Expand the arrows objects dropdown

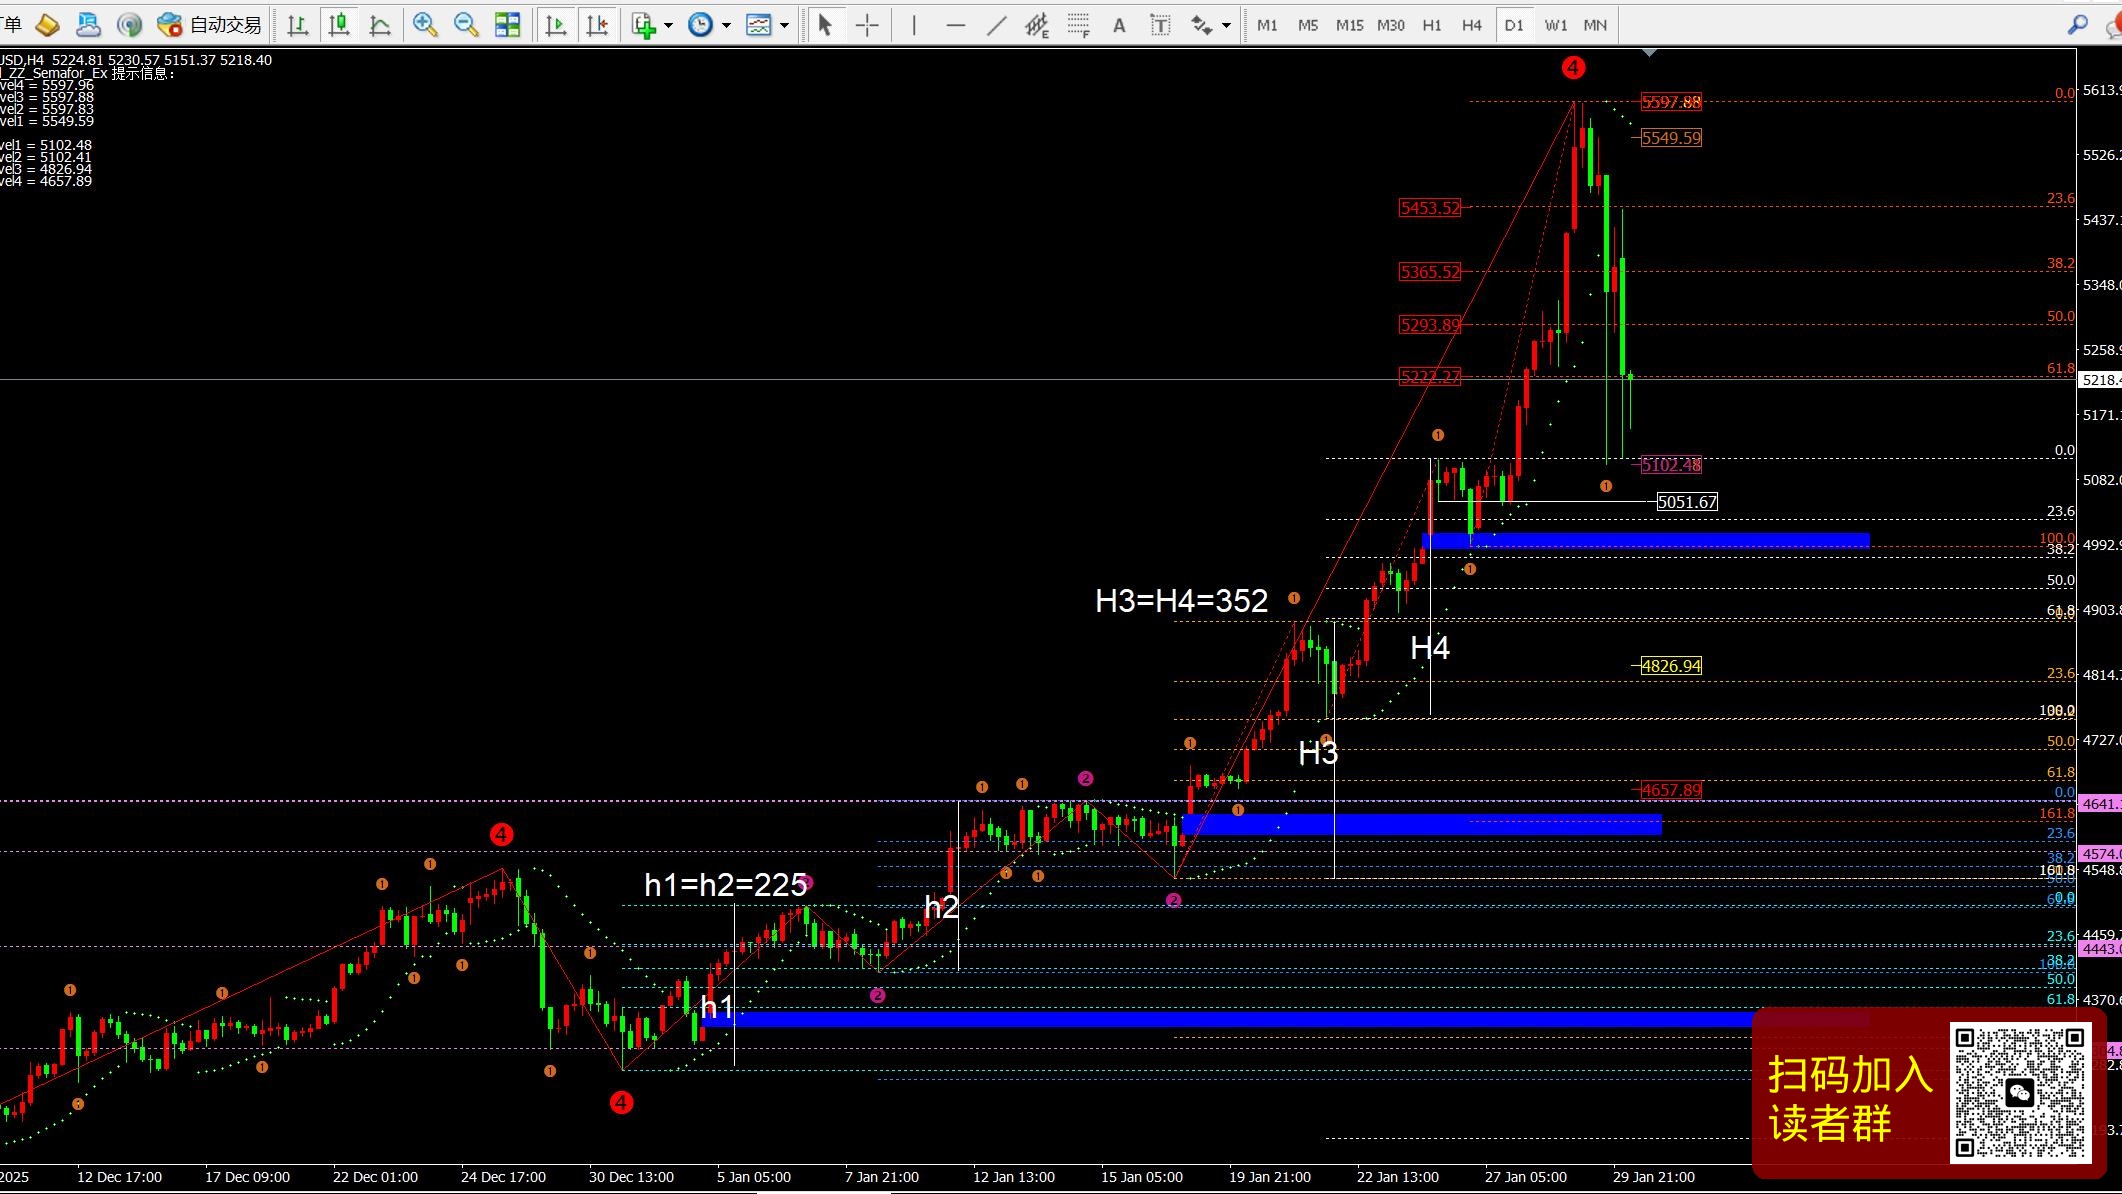(1226, 25)
